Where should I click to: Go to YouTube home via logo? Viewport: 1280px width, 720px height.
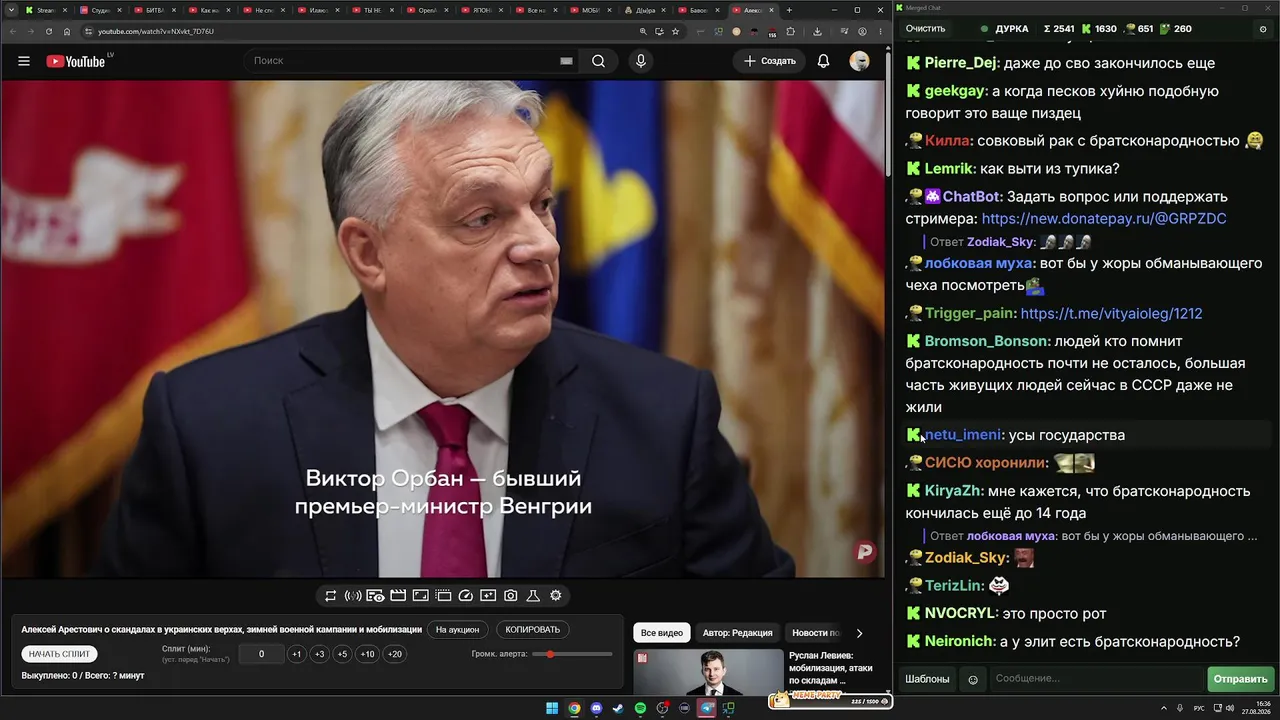[x=76, y=61]
